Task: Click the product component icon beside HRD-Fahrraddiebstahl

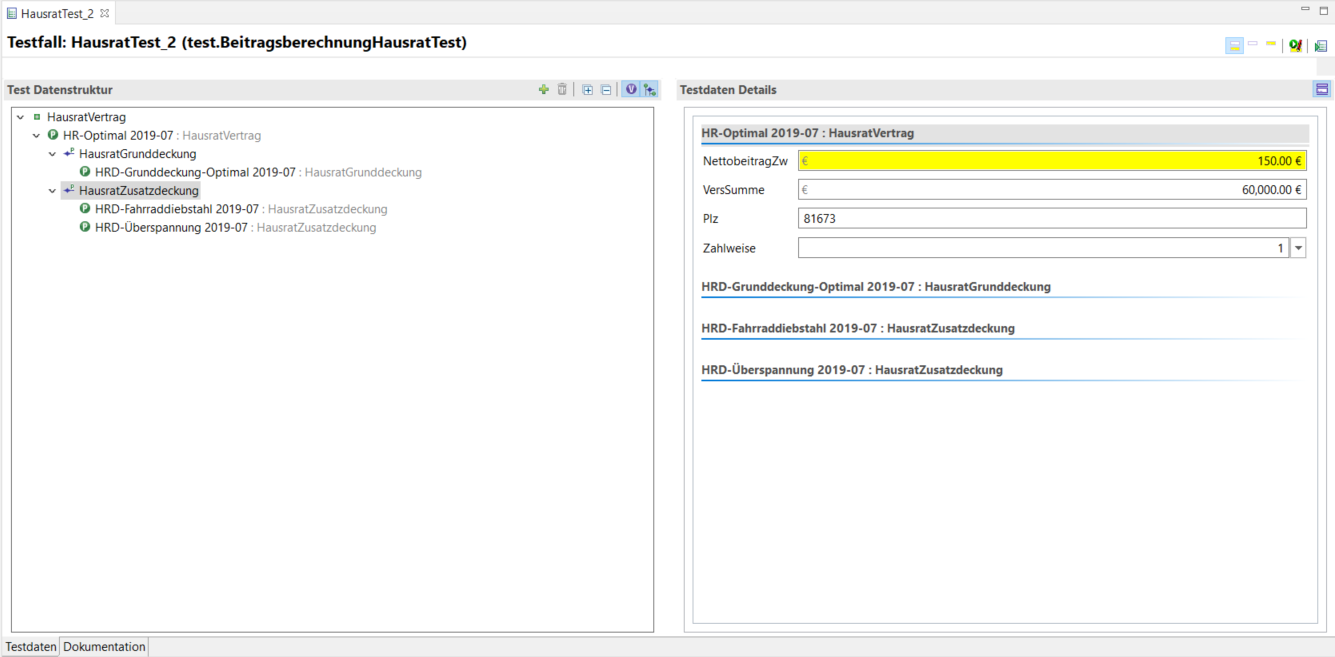Action: [x=85, y=209]
